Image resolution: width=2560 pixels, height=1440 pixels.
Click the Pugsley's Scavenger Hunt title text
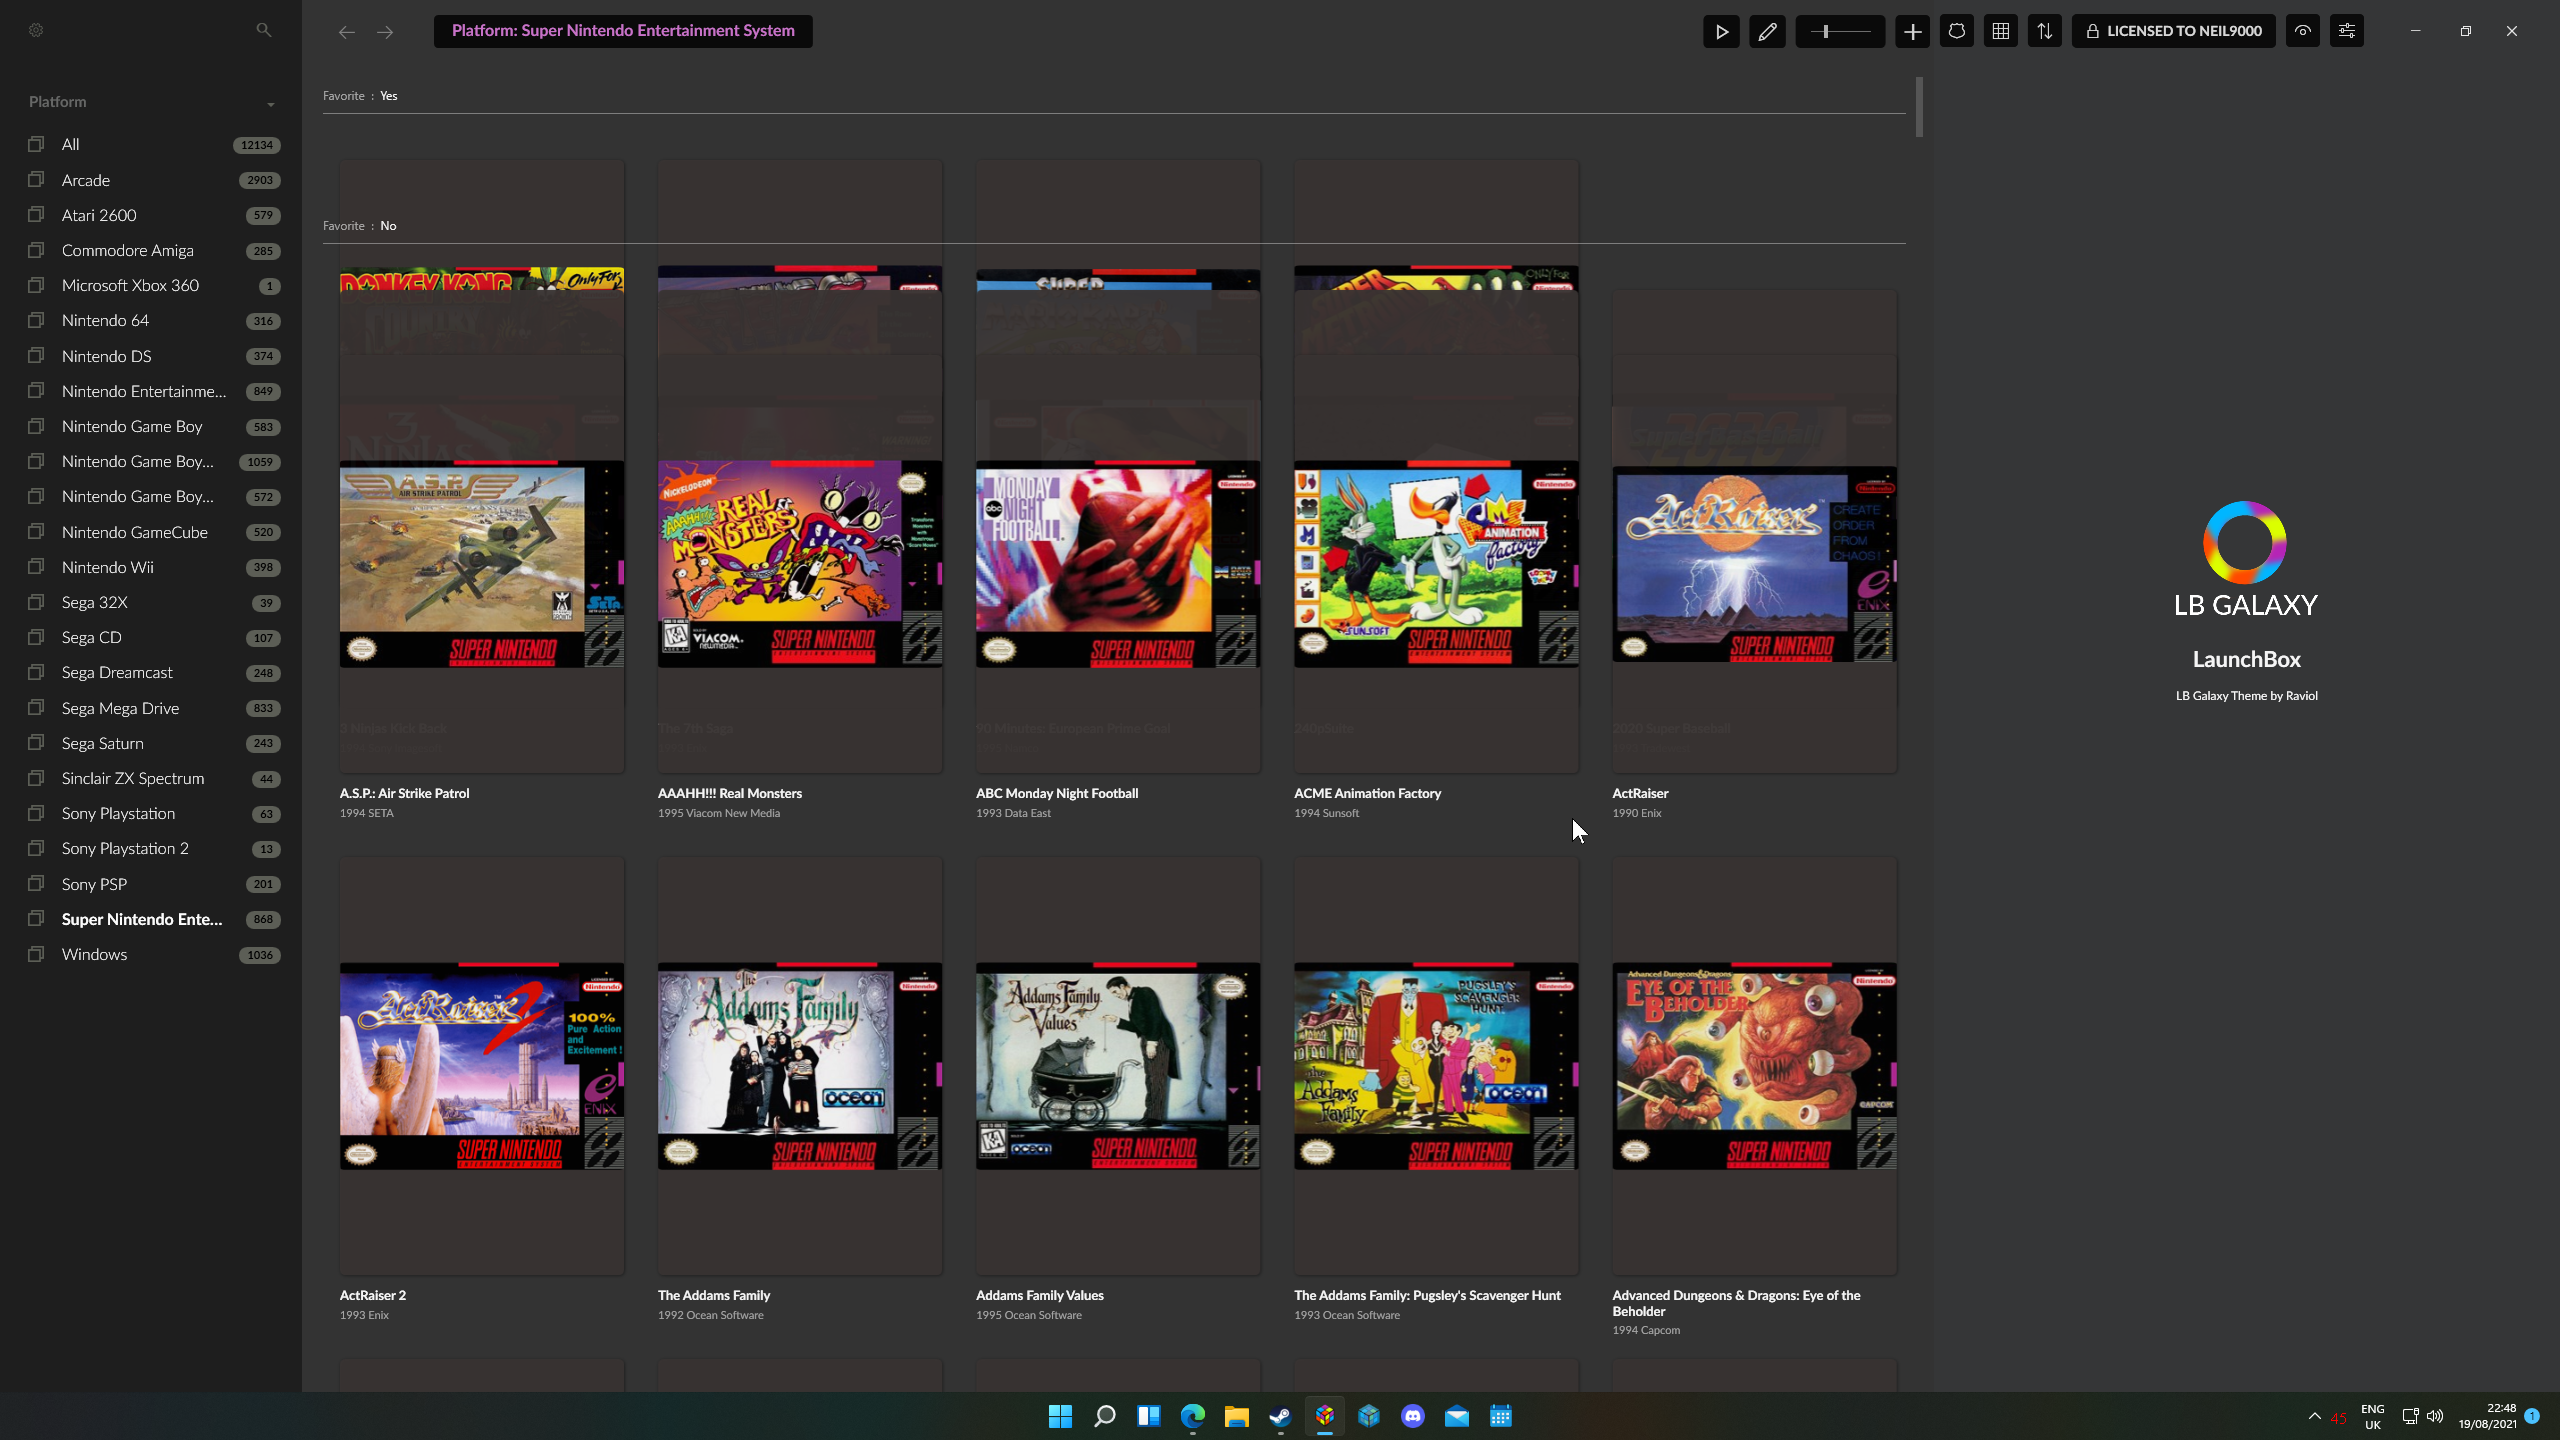1427,1295
